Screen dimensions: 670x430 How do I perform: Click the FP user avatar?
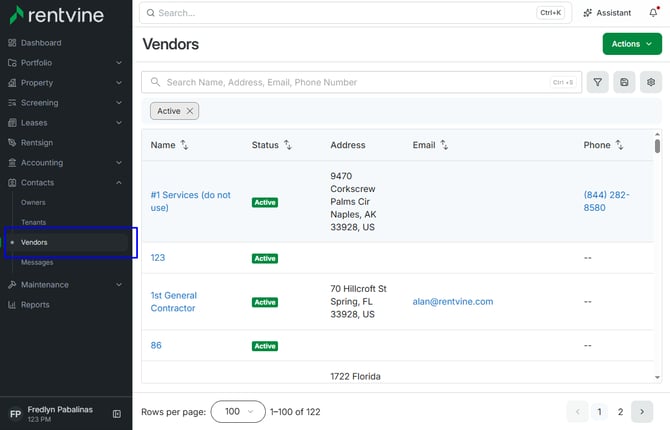point(15,414)
